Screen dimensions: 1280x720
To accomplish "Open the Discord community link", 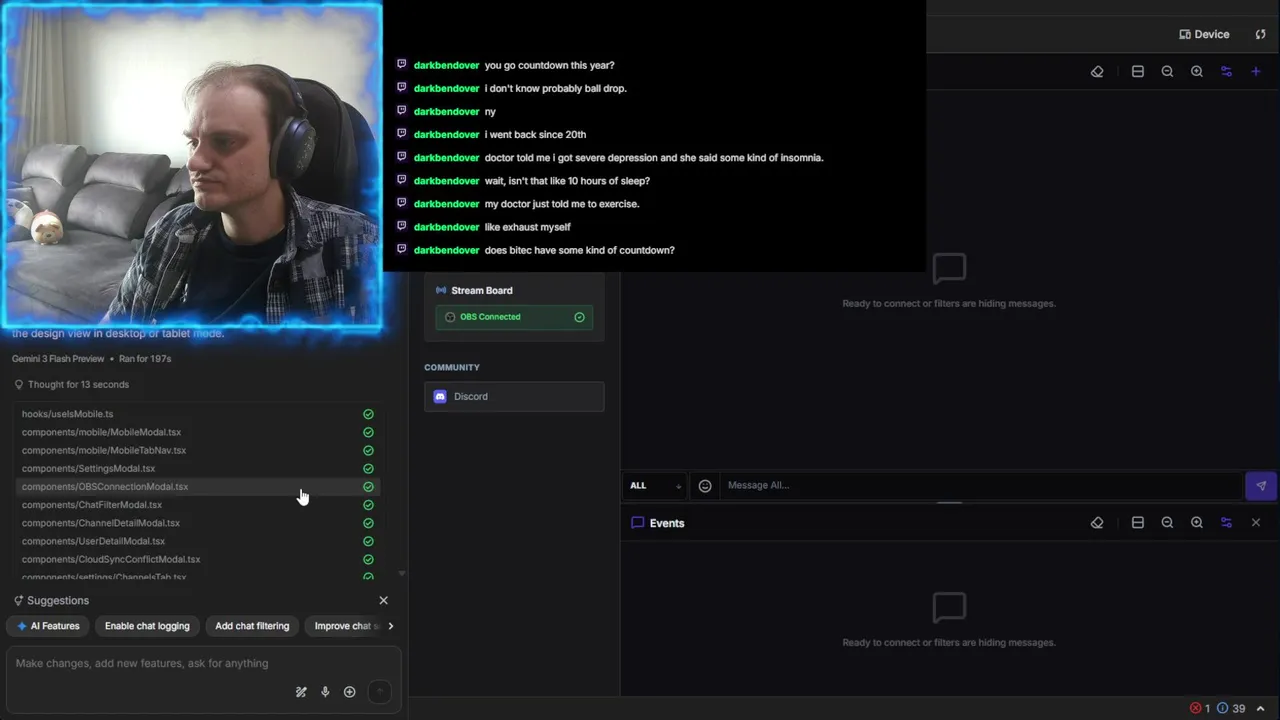I will point(514,397).
